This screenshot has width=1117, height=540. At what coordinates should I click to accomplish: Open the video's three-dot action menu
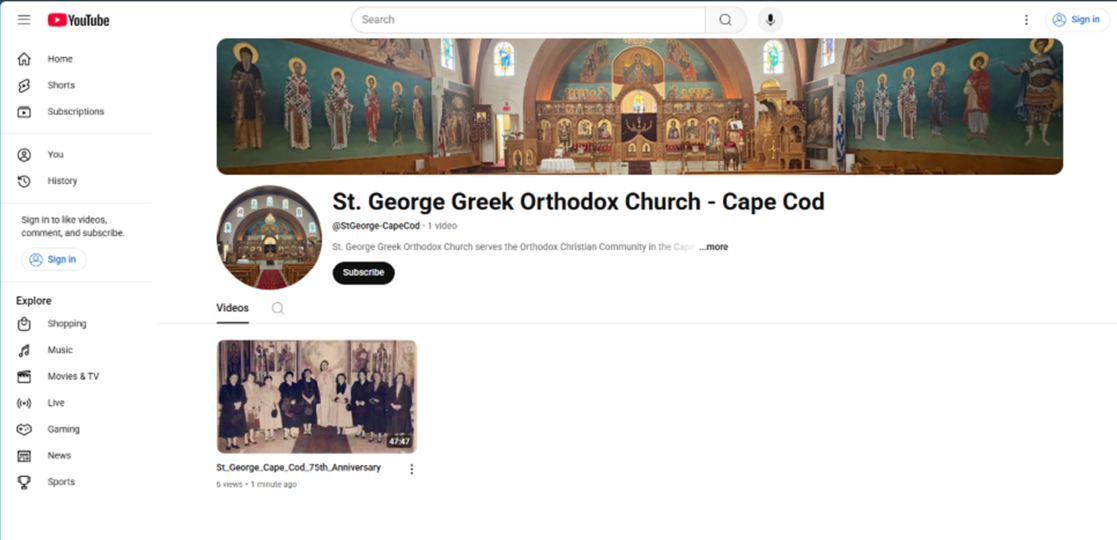coord(411,469)
